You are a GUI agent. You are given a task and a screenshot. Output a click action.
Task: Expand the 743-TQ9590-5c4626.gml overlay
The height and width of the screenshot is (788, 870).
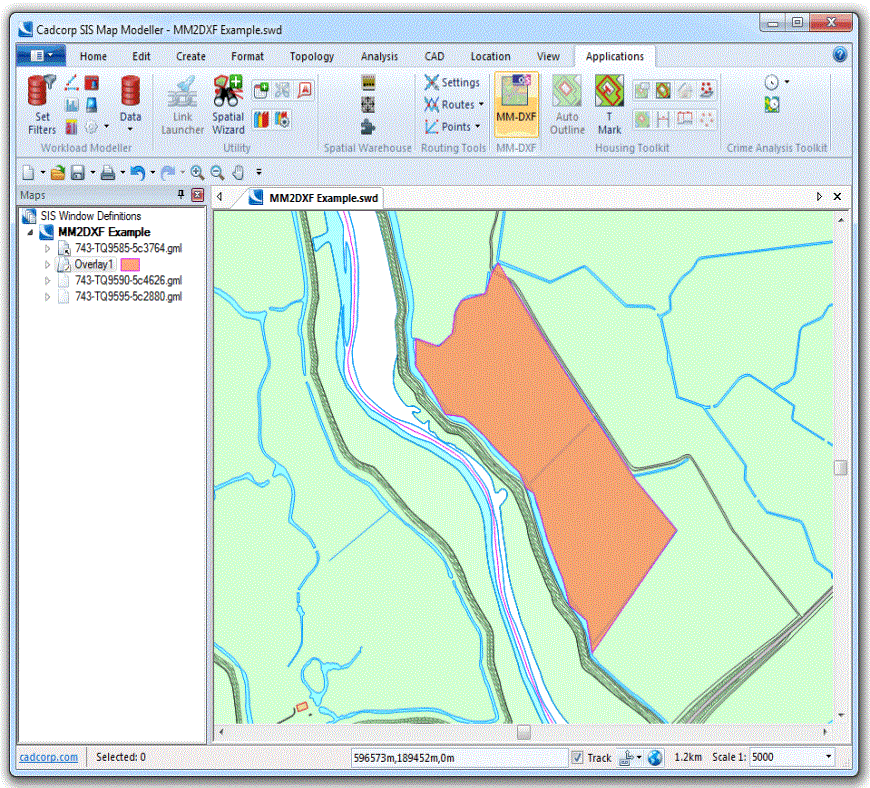(48, 281)
